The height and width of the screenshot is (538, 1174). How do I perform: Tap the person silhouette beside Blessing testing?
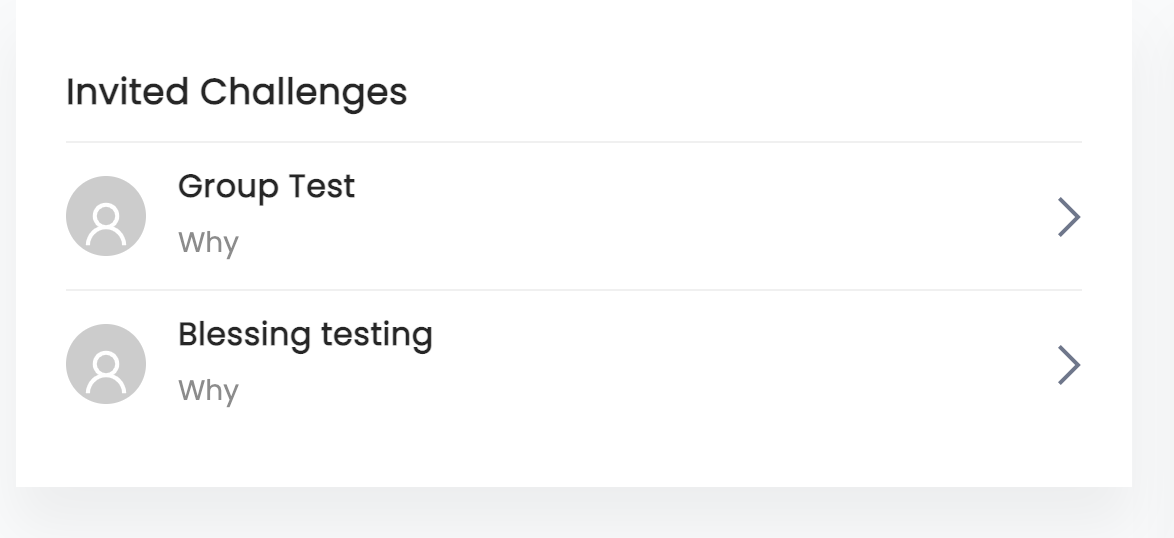point(106,370)
